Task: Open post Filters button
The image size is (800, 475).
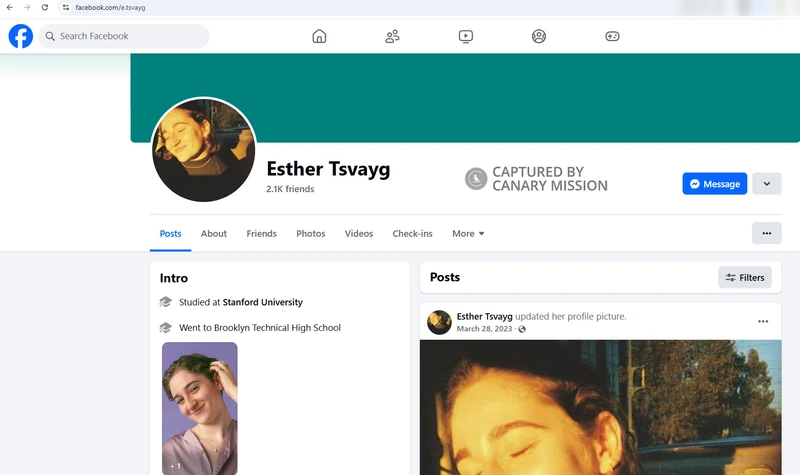Action: click(x=745, y=278)
